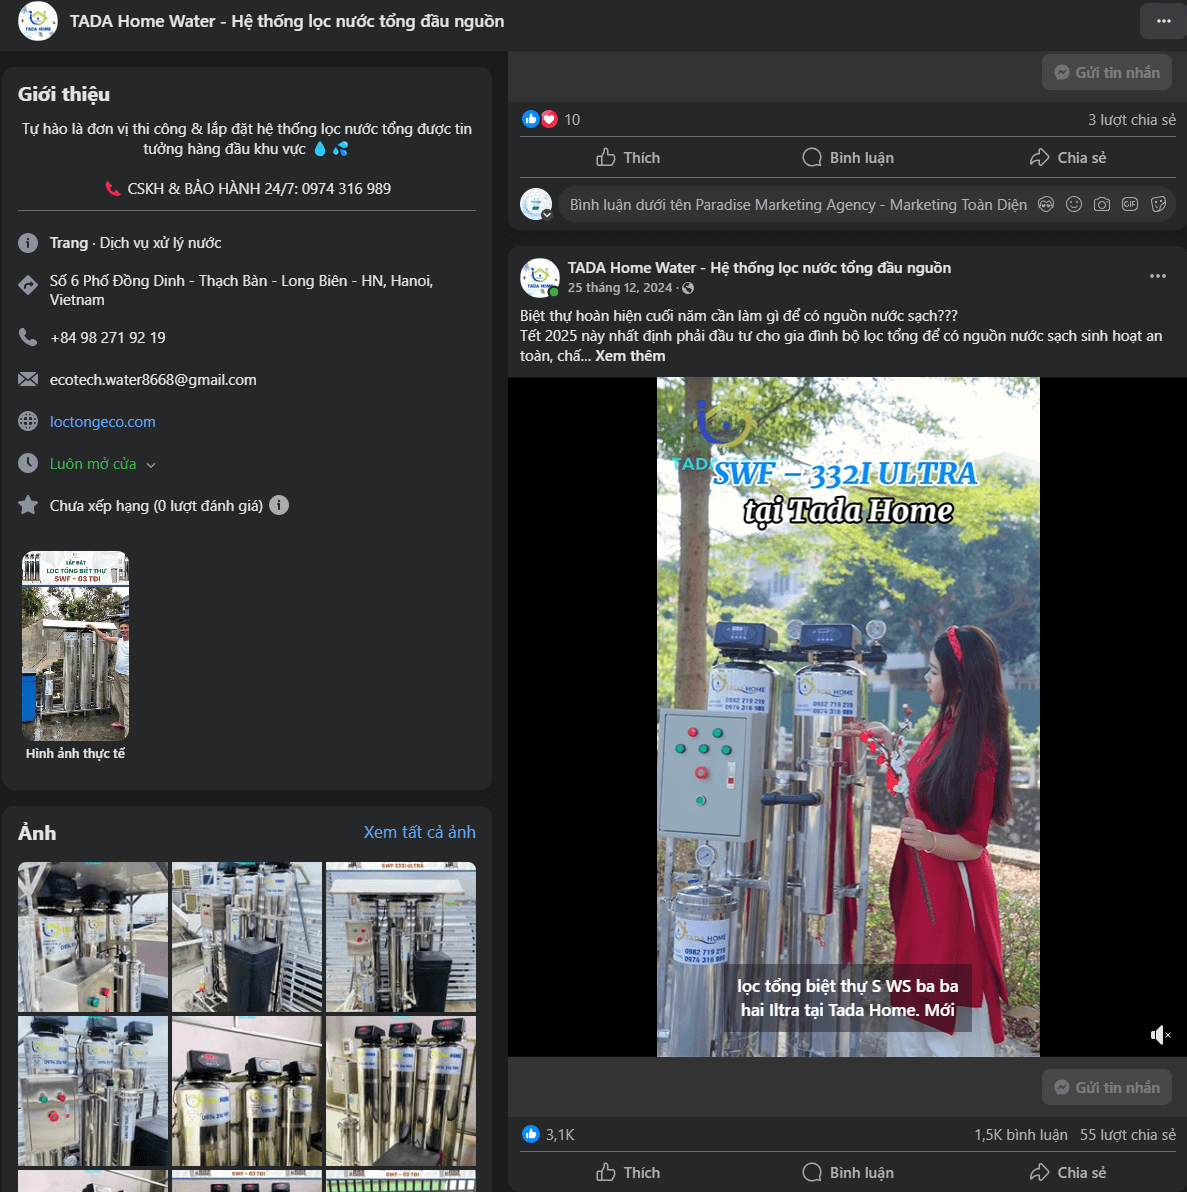Open Xem tất cả ảnh photos link

click(x=420, y=832)
